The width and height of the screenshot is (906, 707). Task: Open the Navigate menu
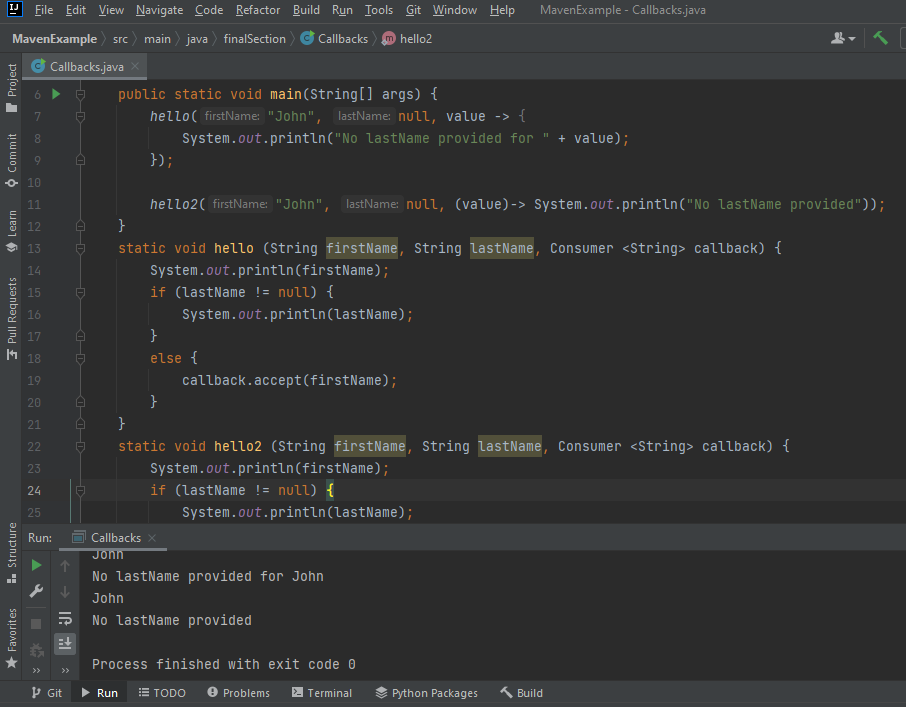point(159,10)
